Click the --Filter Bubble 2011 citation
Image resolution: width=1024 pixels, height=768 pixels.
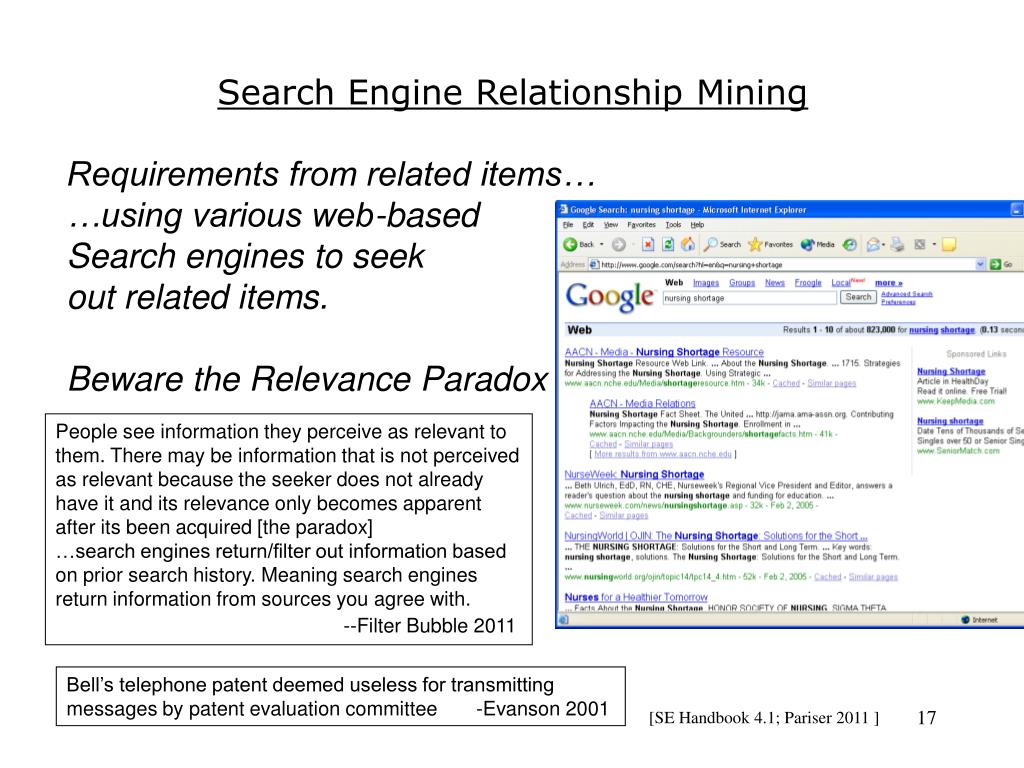tap(429, 626)
